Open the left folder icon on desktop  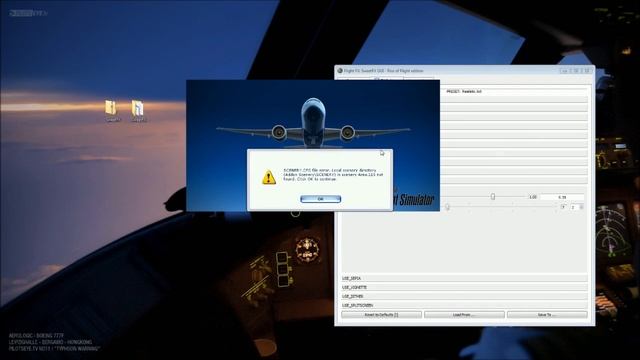(x=111, y=108)
